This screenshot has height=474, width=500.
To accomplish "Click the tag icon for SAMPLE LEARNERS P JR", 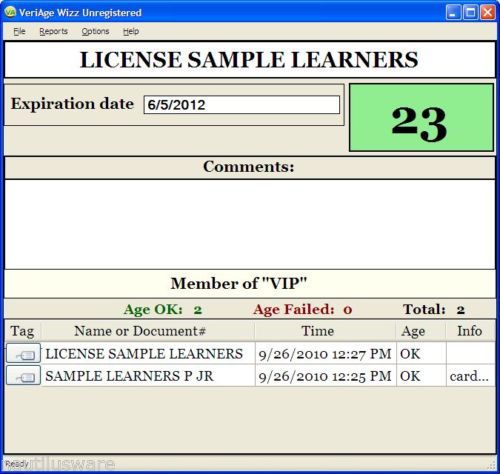I will pos(23,376).
